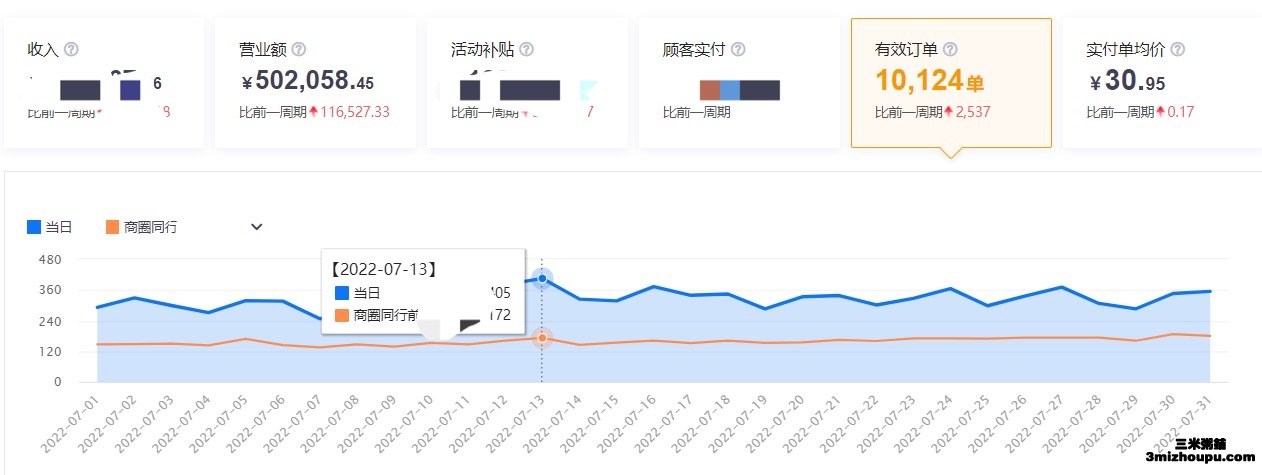Toggle the 当日 legend series
The height and width of the screenshot is (475, 1262).
pos(50,227)
